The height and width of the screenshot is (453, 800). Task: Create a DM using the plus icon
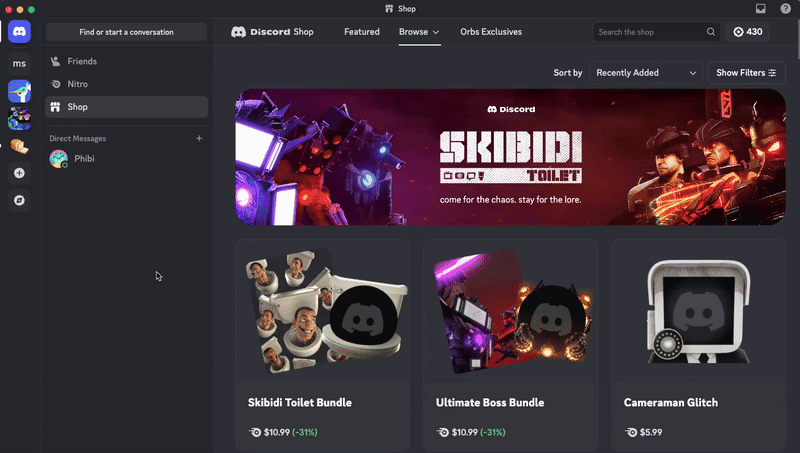pyautogui.click(x=199, y=138)
